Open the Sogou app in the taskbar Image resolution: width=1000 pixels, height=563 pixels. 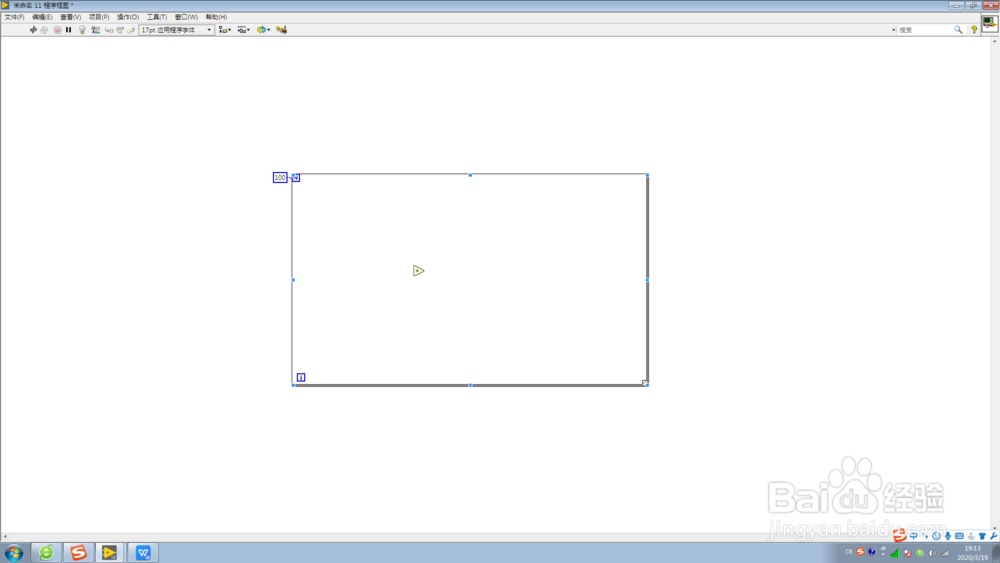78,553
